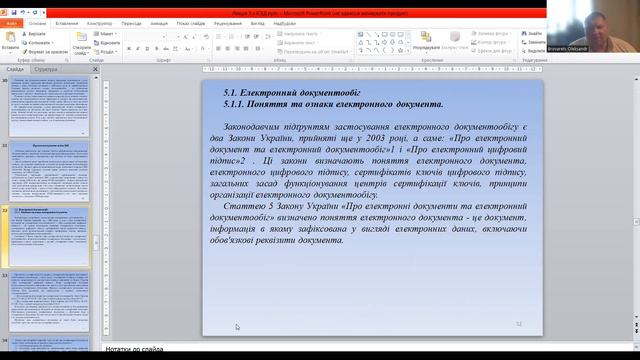Switch to the Показ слайдів ribbon tab
This screenshot has width=640, height=360.
[191, 23]
